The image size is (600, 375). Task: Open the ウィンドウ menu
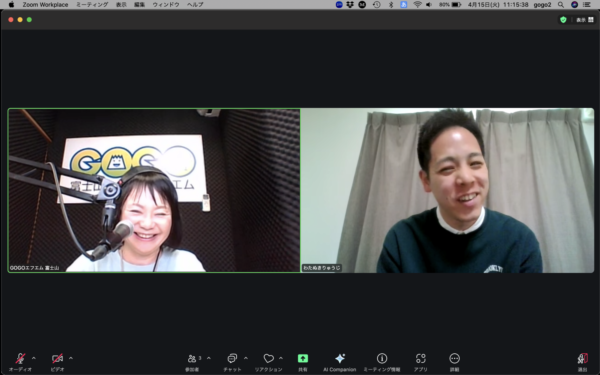(x=166, y=5)
